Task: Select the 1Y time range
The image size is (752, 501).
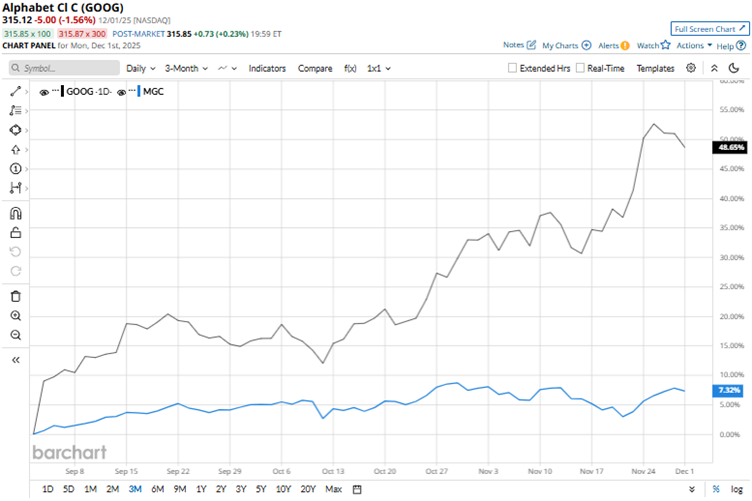Action: (x=201, y=489)
